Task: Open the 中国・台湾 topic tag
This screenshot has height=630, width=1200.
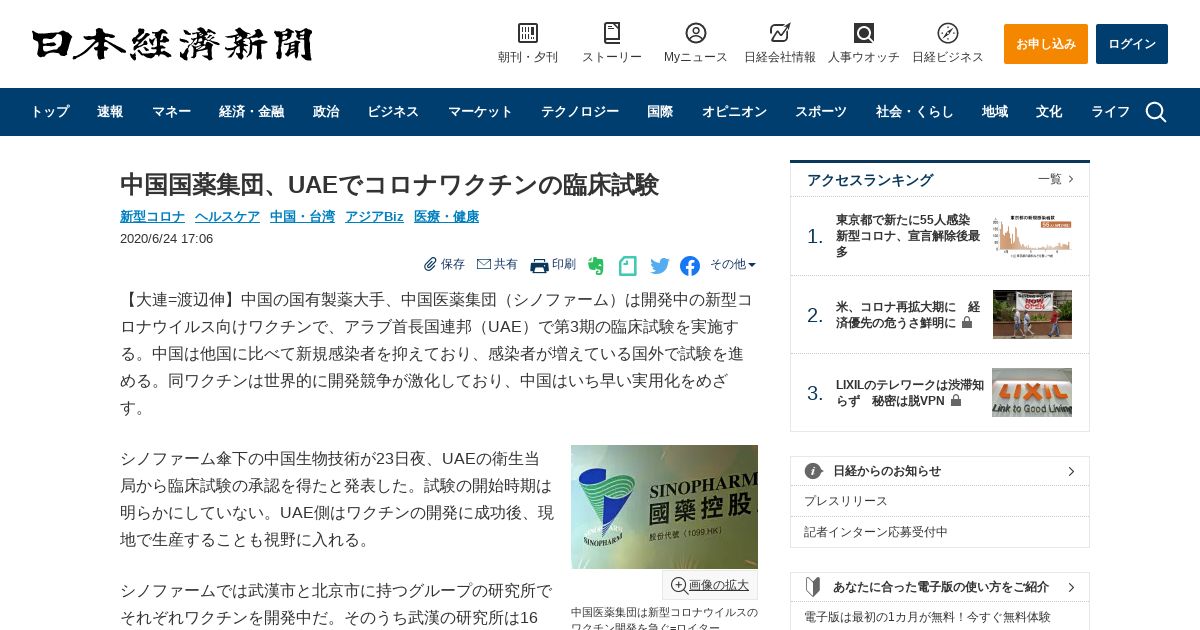Action: (x=302, y=216)
